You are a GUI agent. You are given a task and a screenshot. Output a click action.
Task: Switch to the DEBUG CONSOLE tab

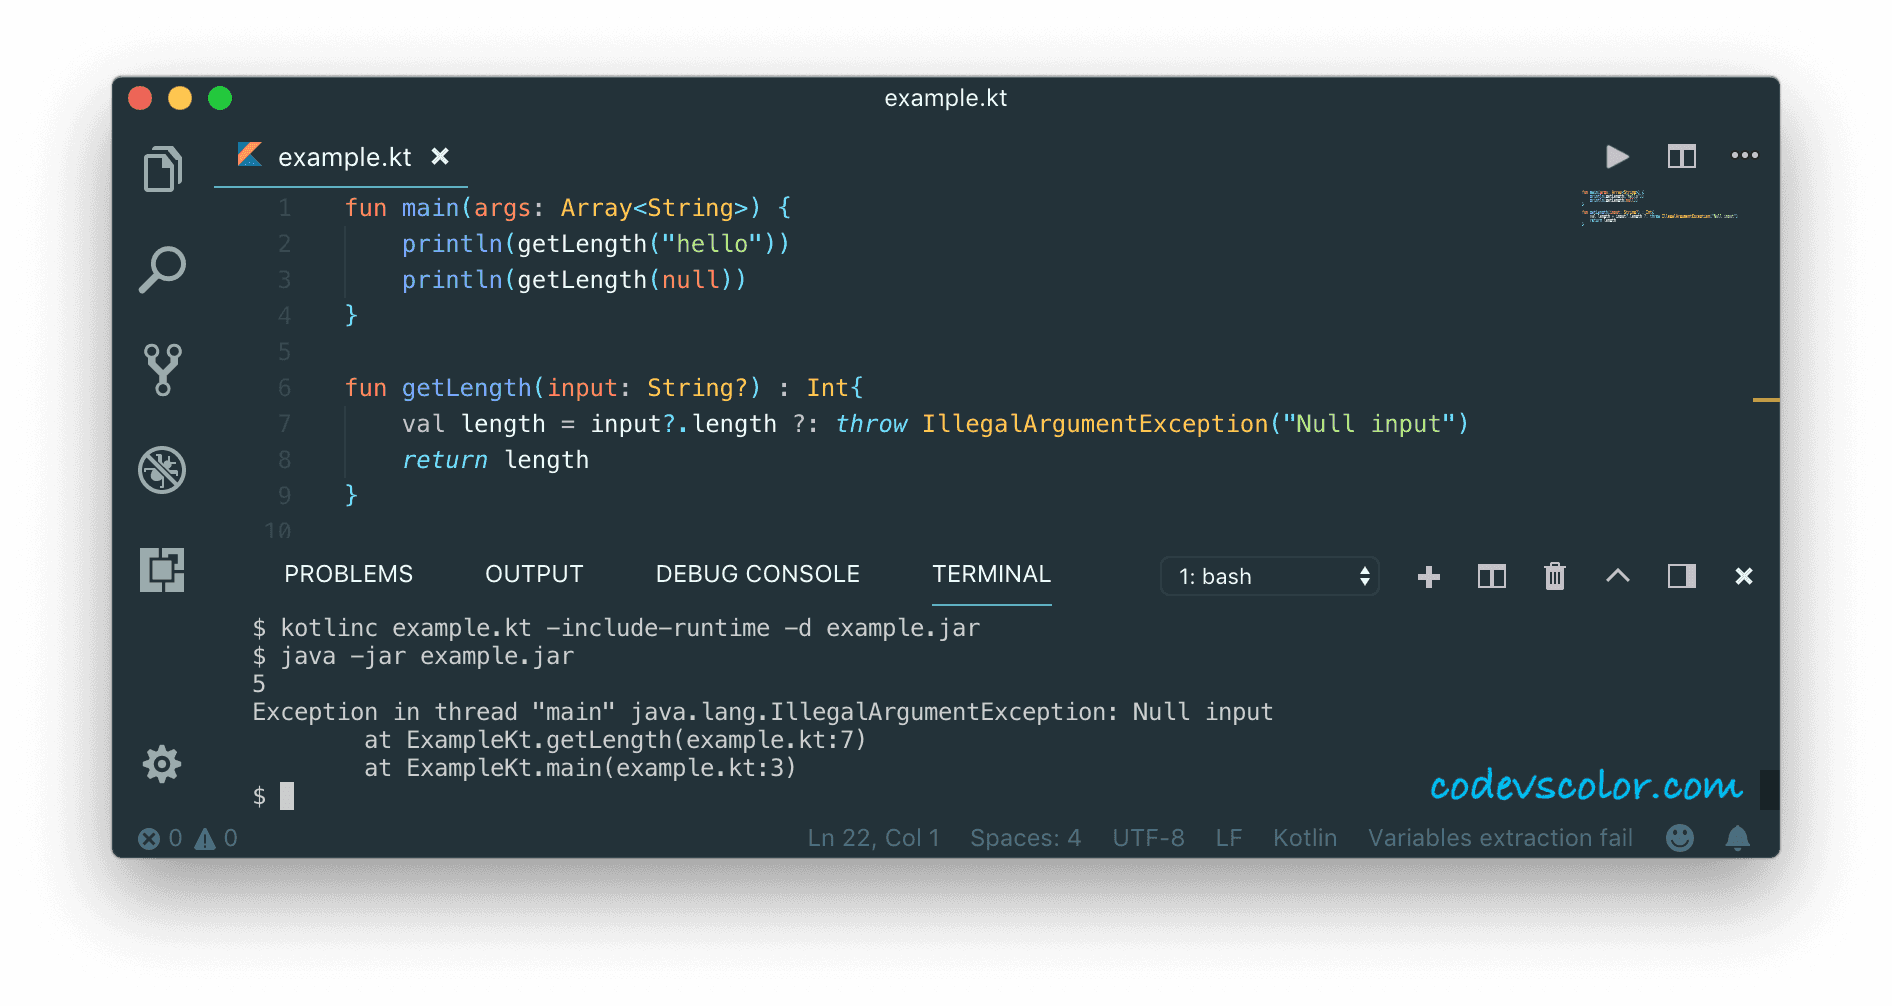(x=757, y=574)
